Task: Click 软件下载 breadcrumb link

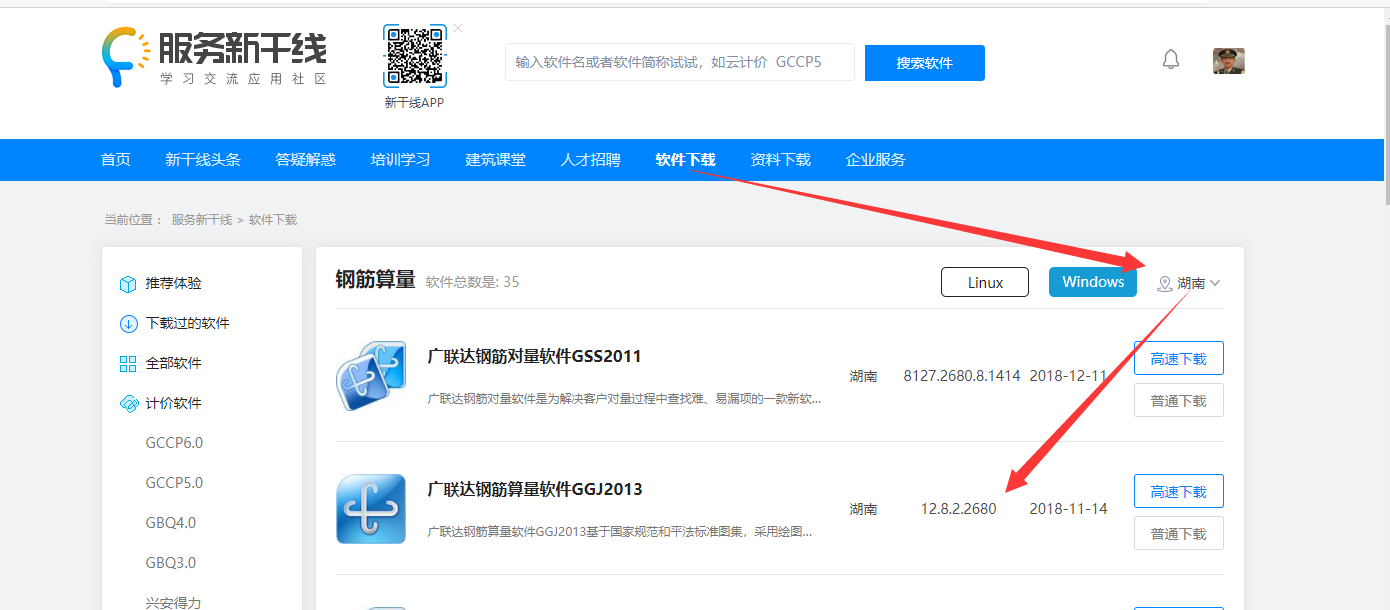Action: pos(273,220)
